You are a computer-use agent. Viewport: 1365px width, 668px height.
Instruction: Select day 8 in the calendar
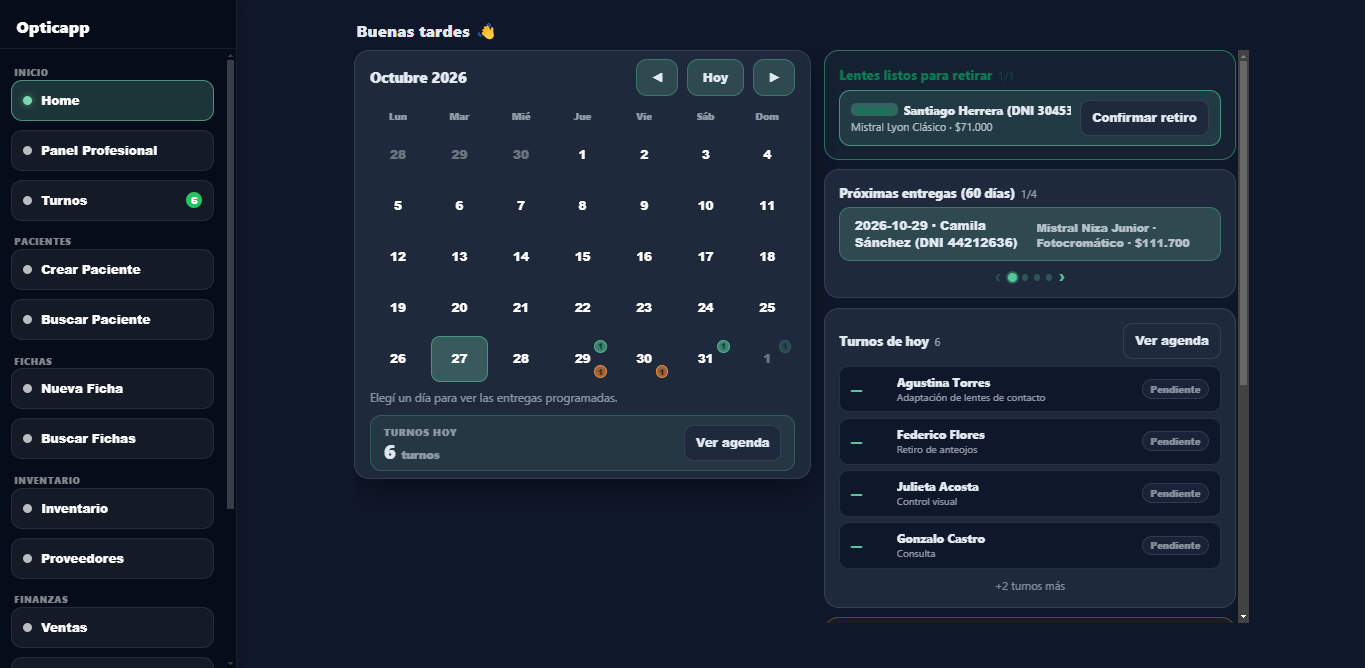pos(583,206)
